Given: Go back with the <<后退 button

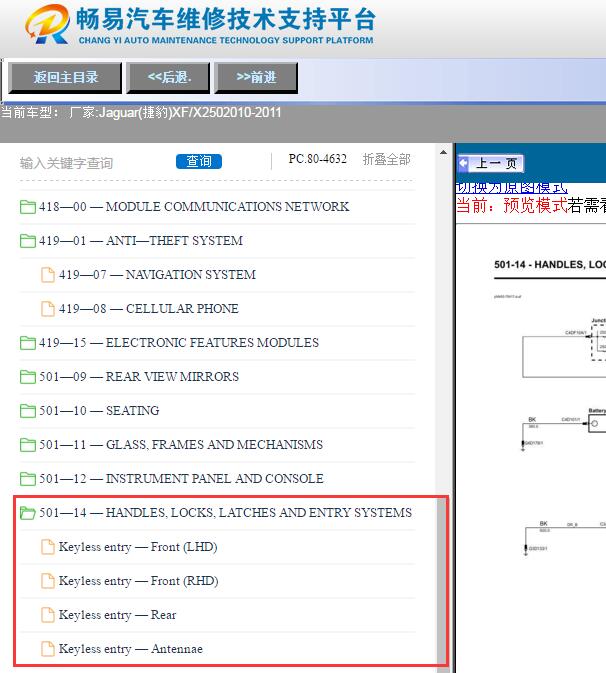Looking at the screenshot, I should coord(168,78).
